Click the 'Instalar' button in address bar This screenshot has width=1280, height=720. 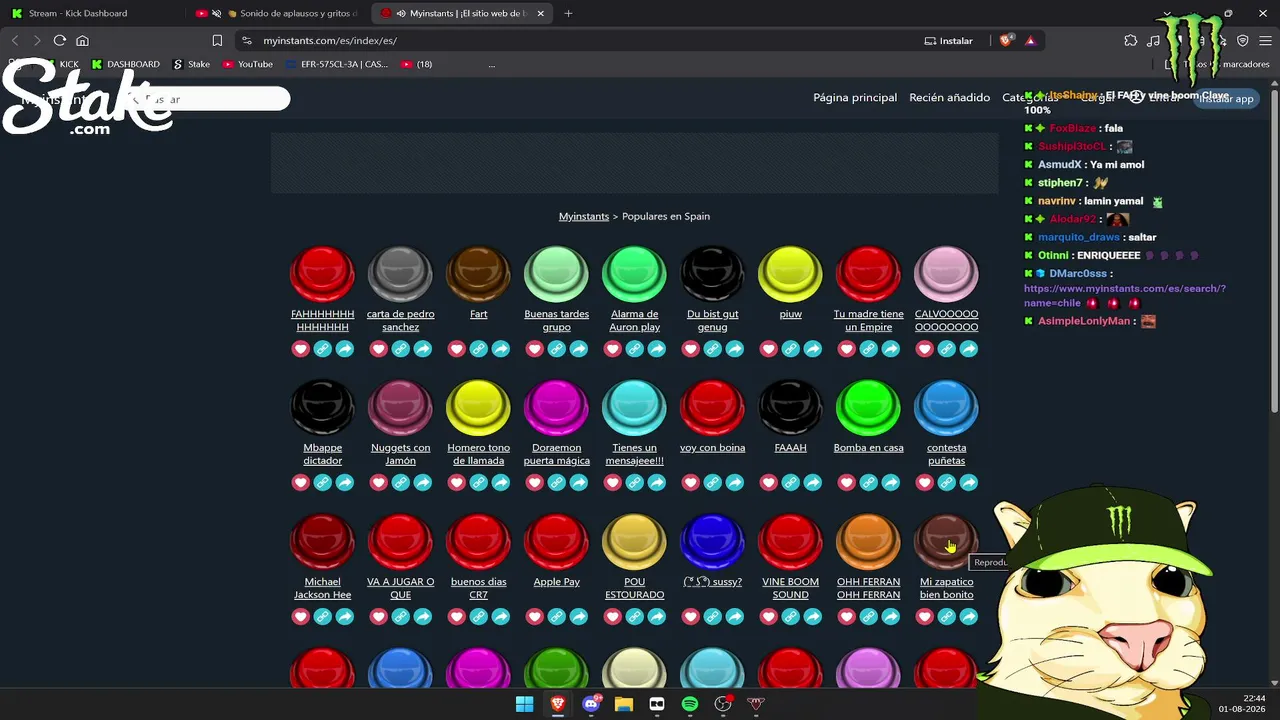tap(948, 41)
